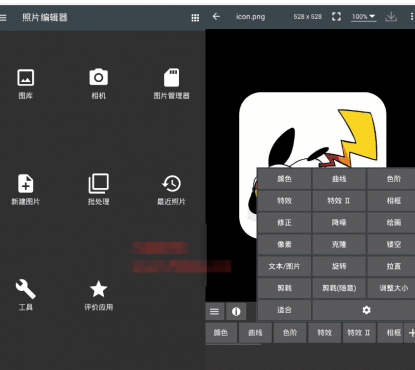Create a new image with 新建图片

26,183
